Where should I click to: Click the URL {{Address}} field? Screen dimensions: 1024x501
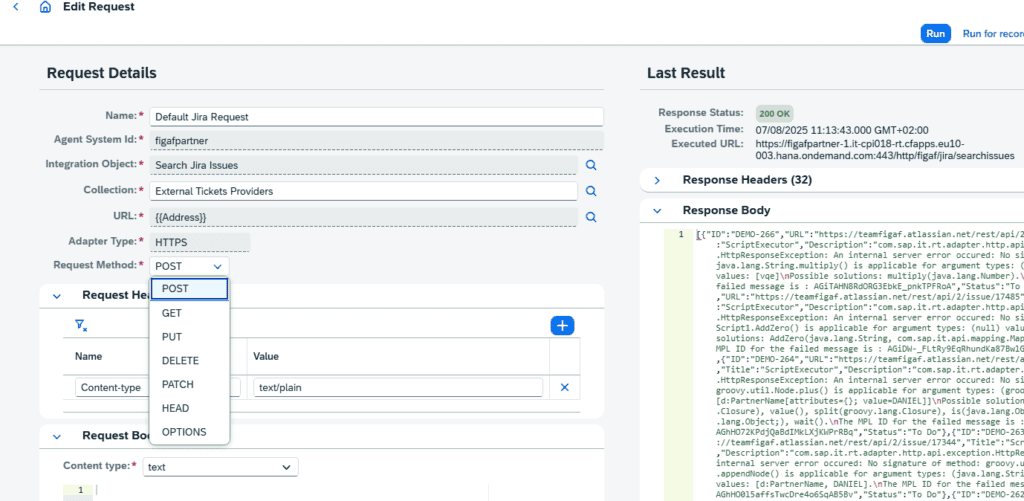(x=363, y=217)
